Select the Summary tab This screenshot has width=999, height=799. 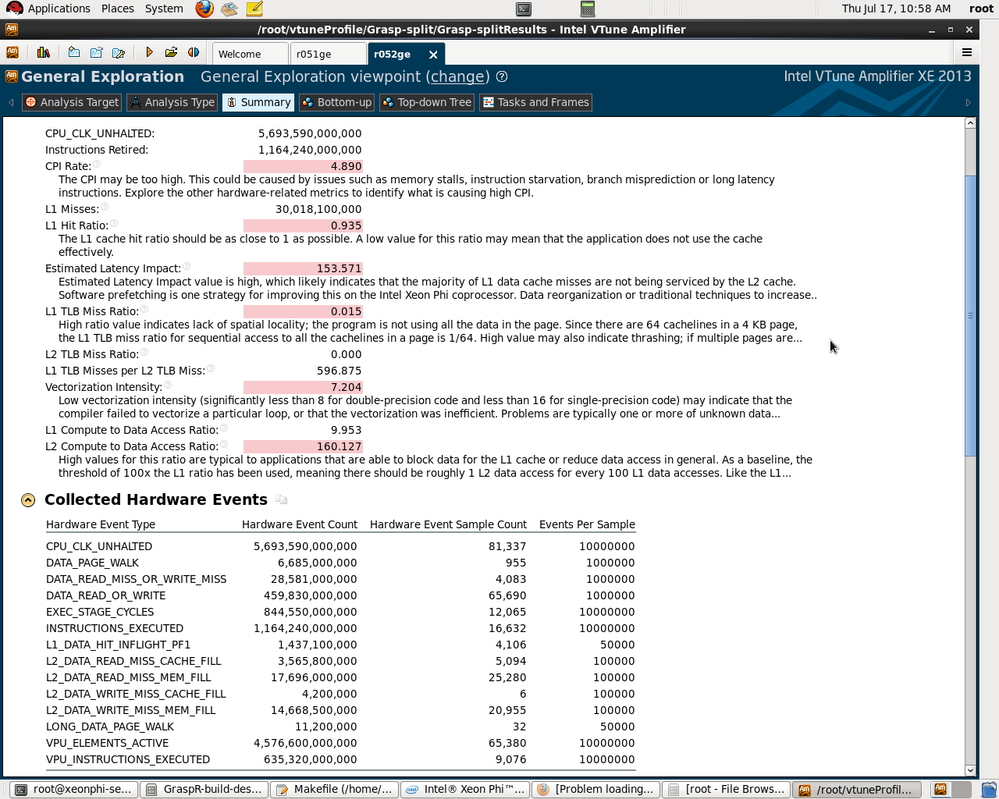tap(258, 102)
